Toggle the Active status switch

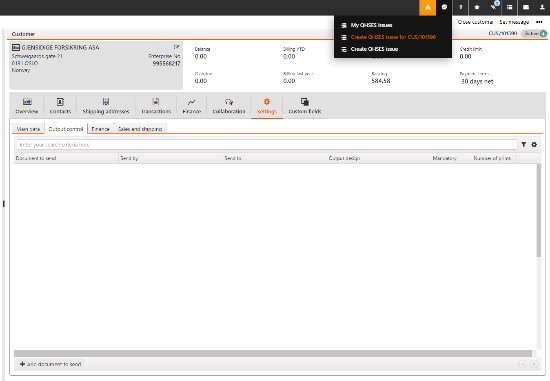click(534, 34)
